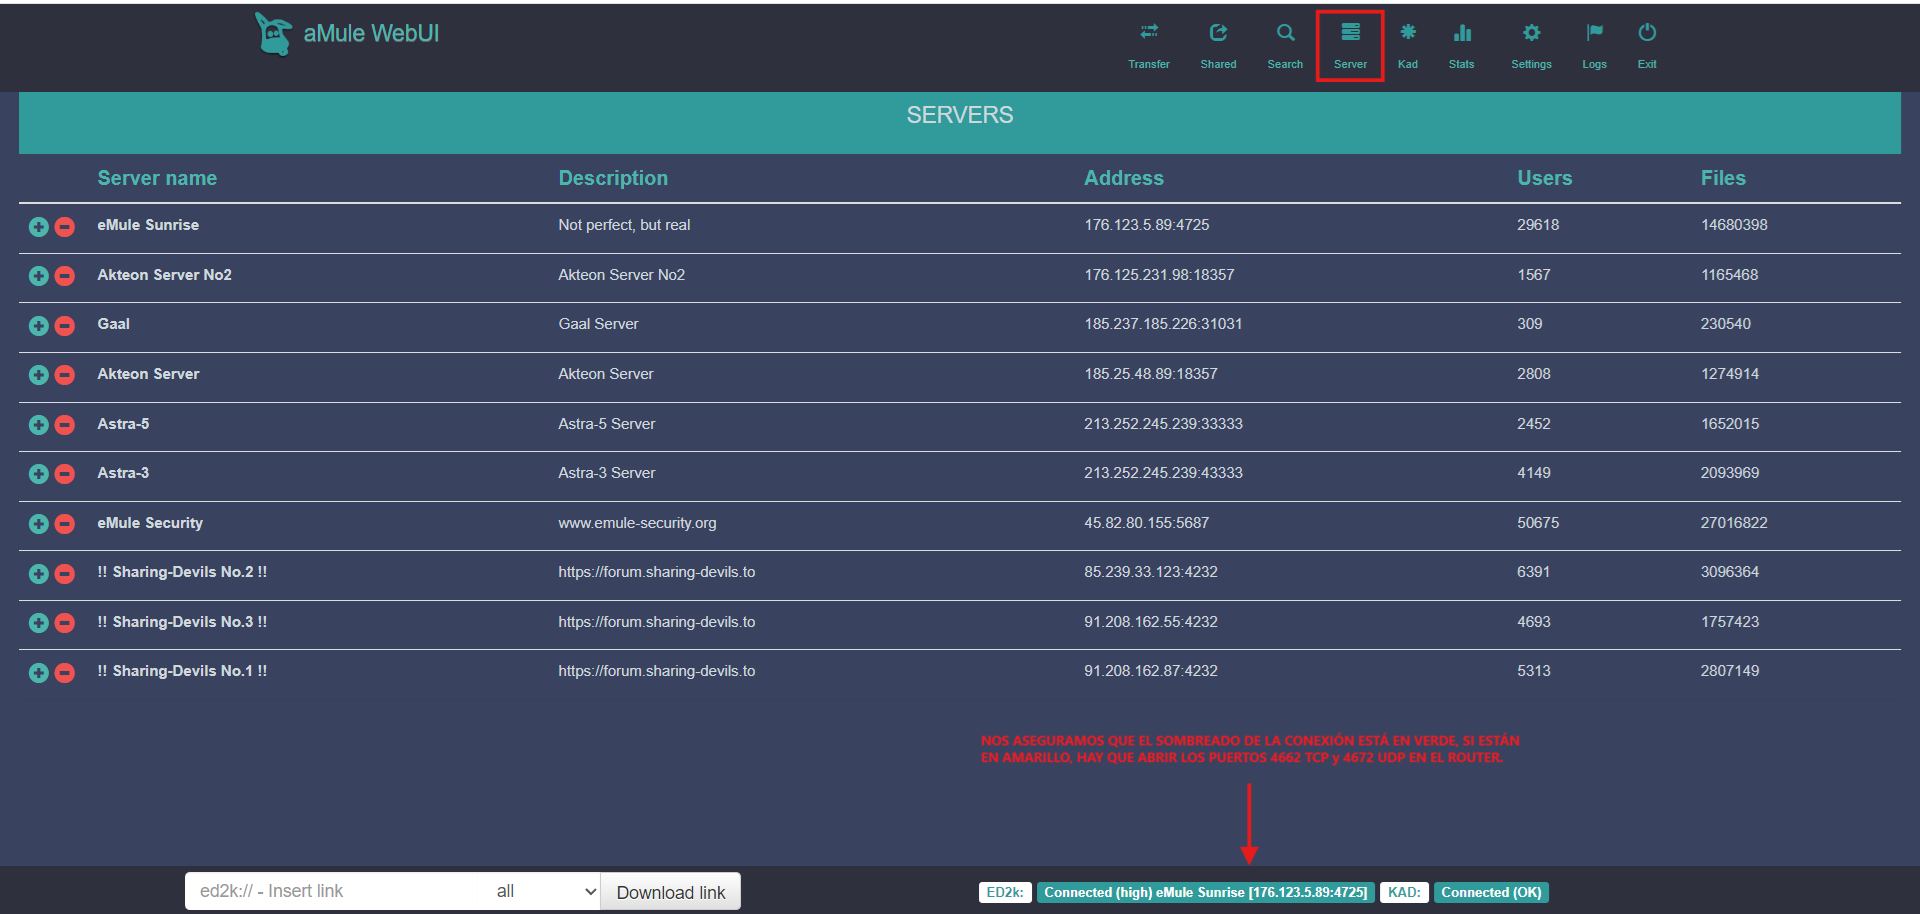Connect to Sharing-Devils No.2 plus icon

pos(39,574)
